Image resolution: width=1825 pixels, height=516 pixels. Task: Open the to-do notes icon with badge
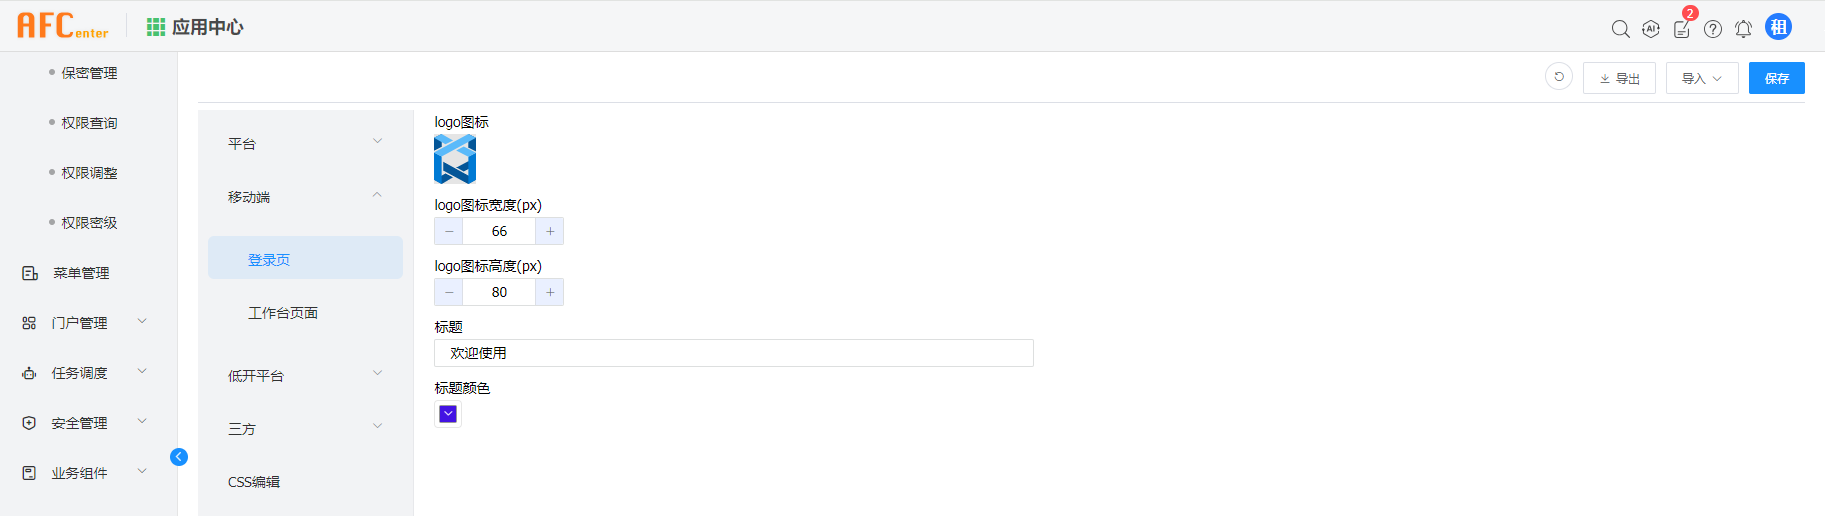1682,29
